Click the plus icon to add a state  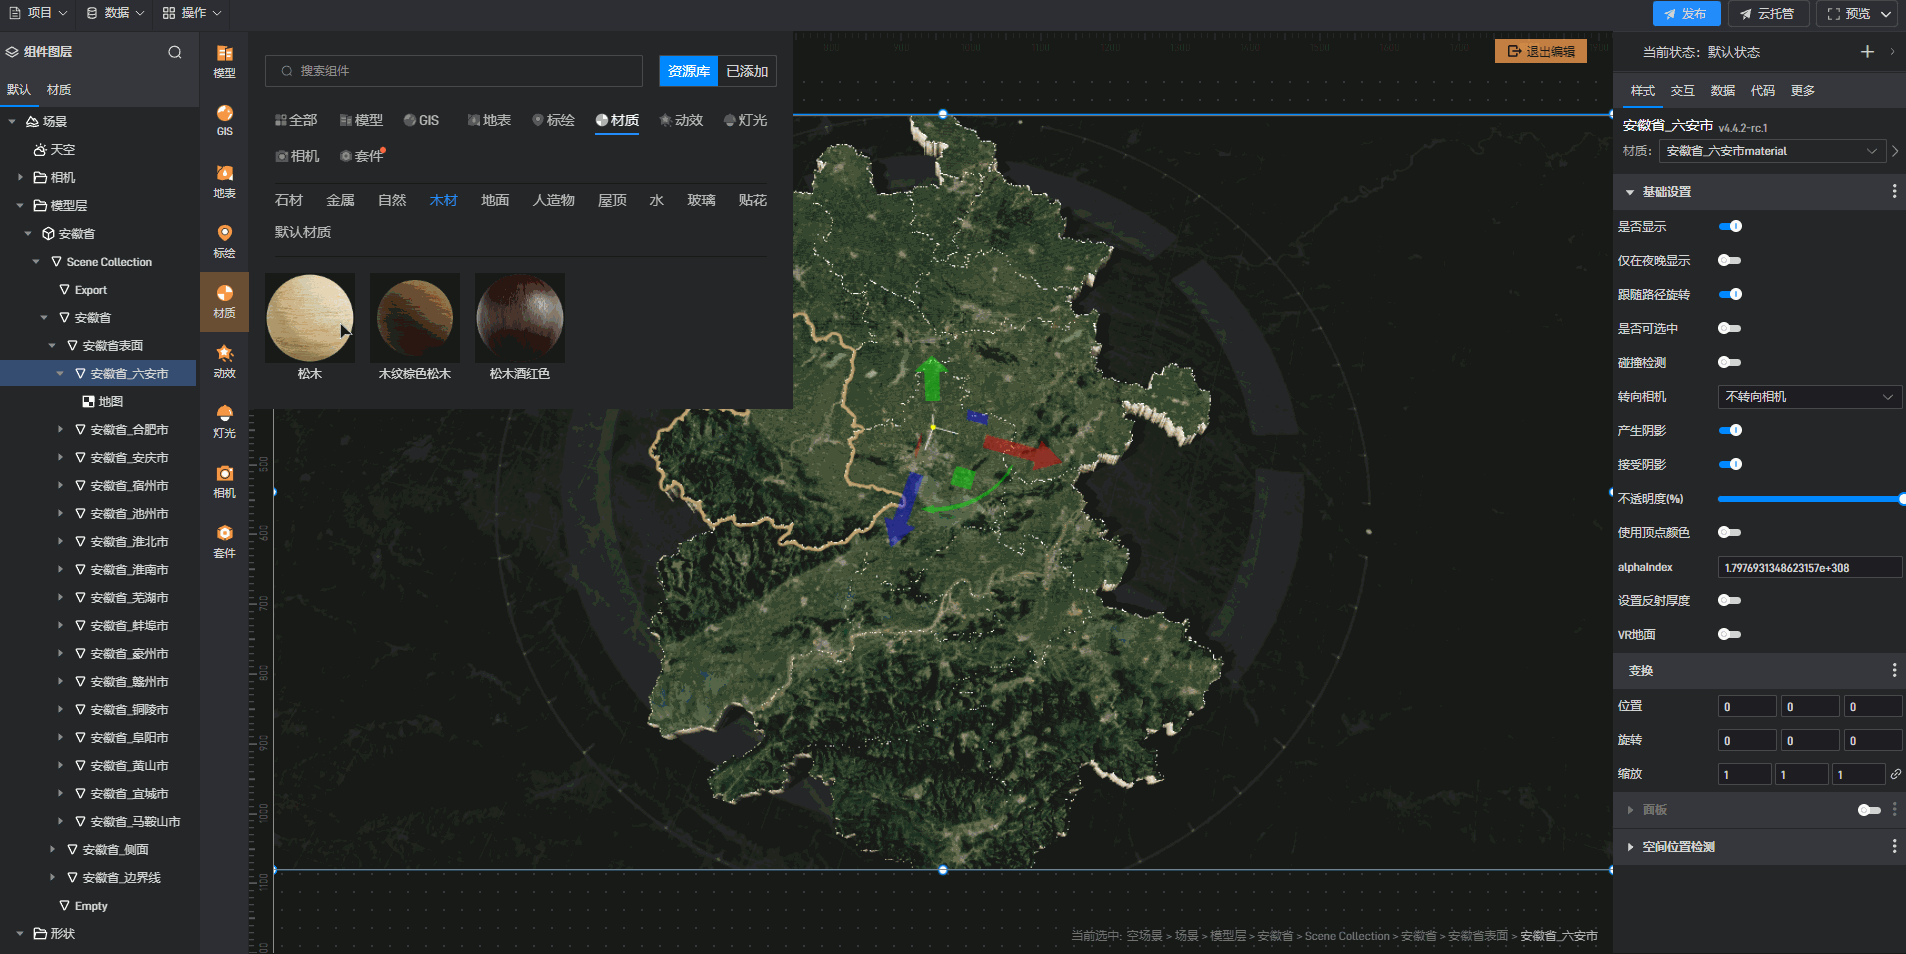click(1867, 51)
